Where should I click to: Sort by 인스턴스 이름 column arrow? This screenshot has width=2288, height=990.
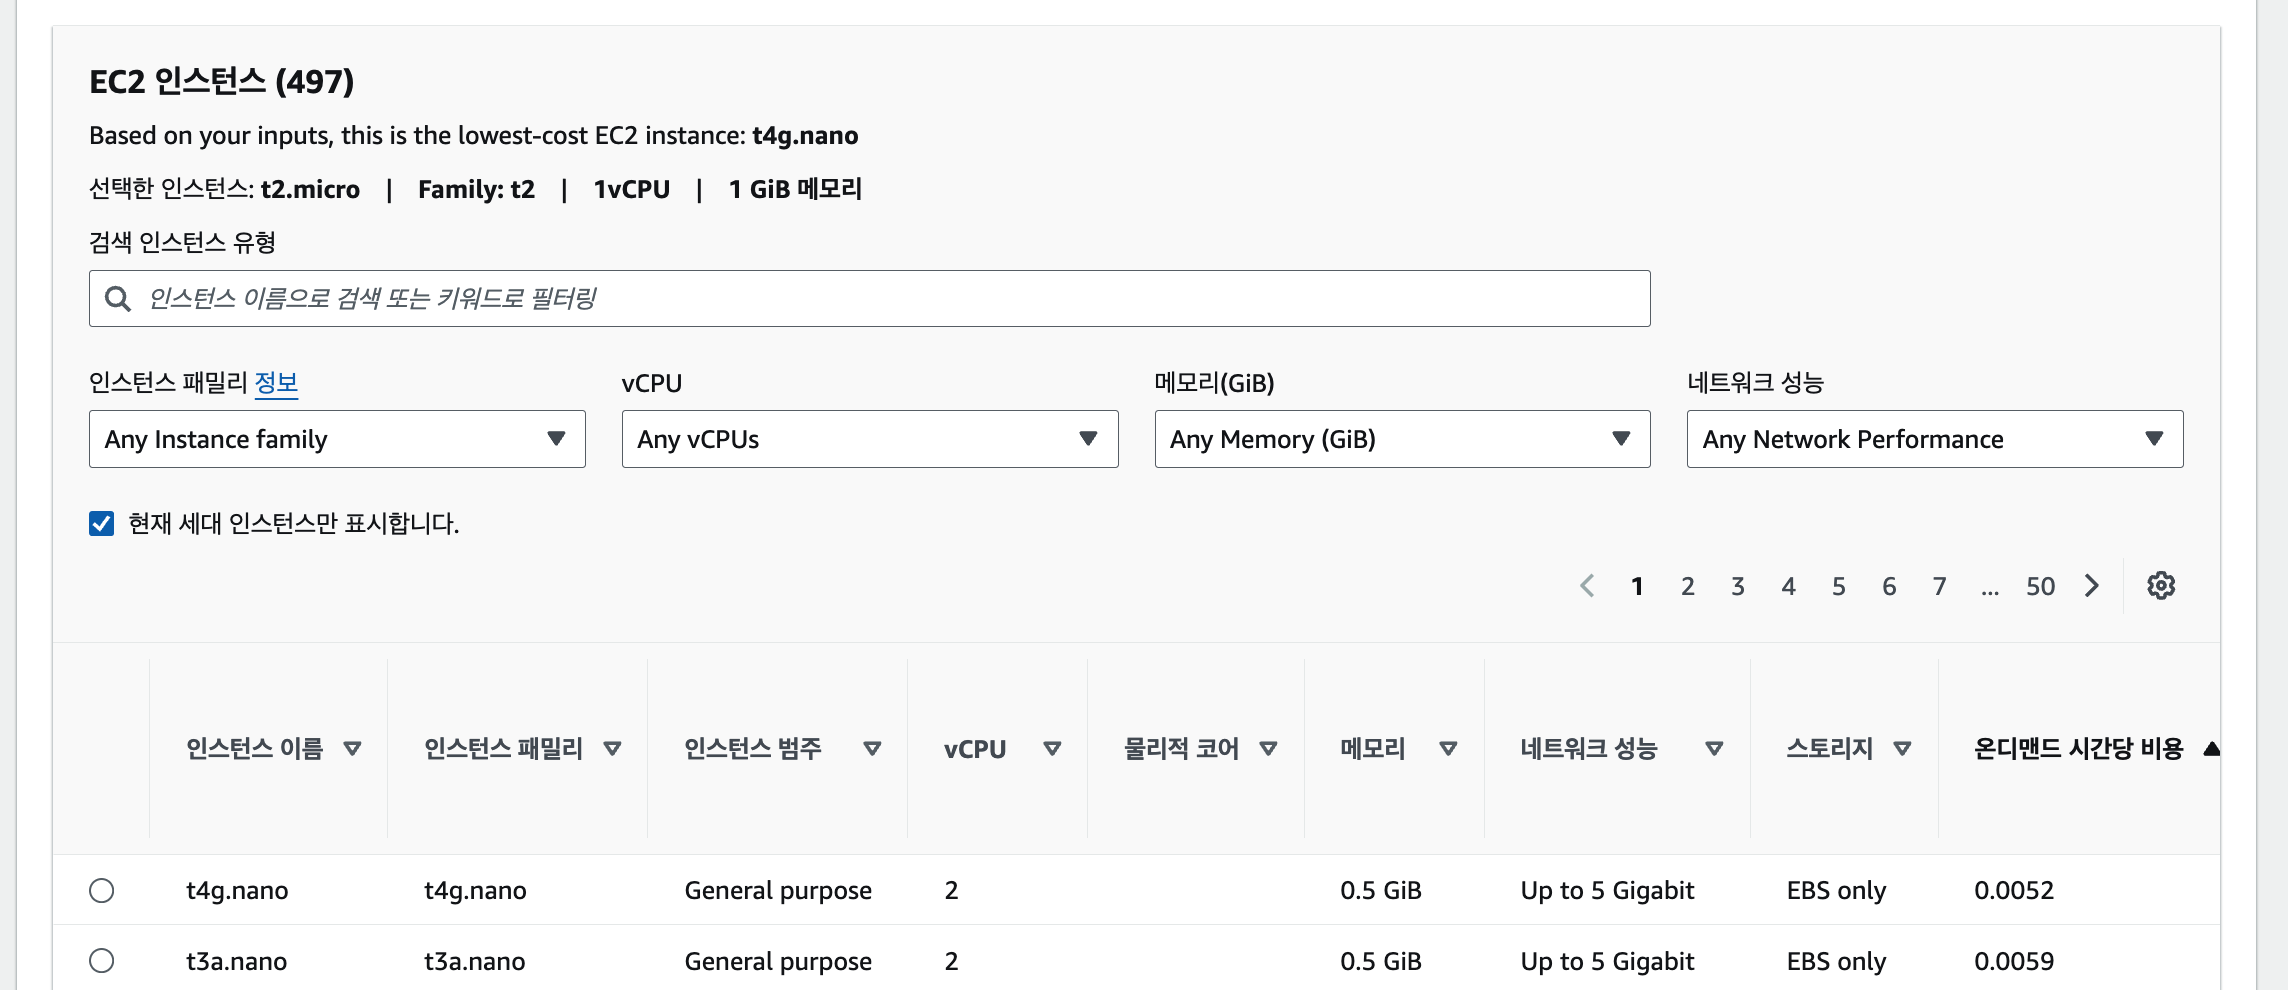point(352,748)
